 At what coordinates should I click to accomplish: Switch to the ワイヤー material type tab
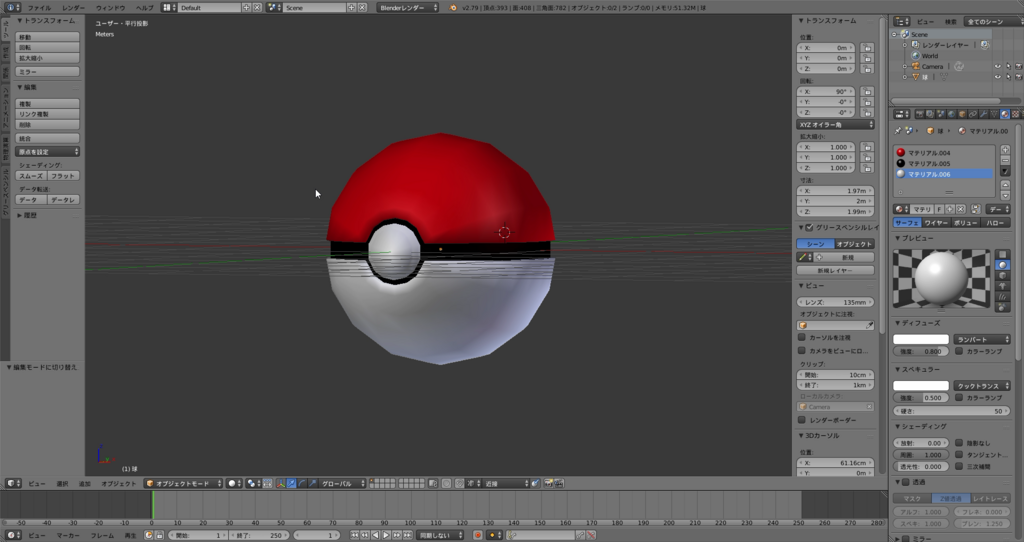click(937, 223)
